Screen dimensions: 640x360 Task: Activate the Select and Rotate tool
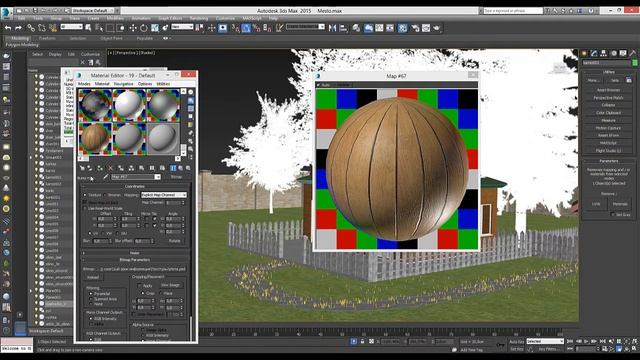point(144,28)
